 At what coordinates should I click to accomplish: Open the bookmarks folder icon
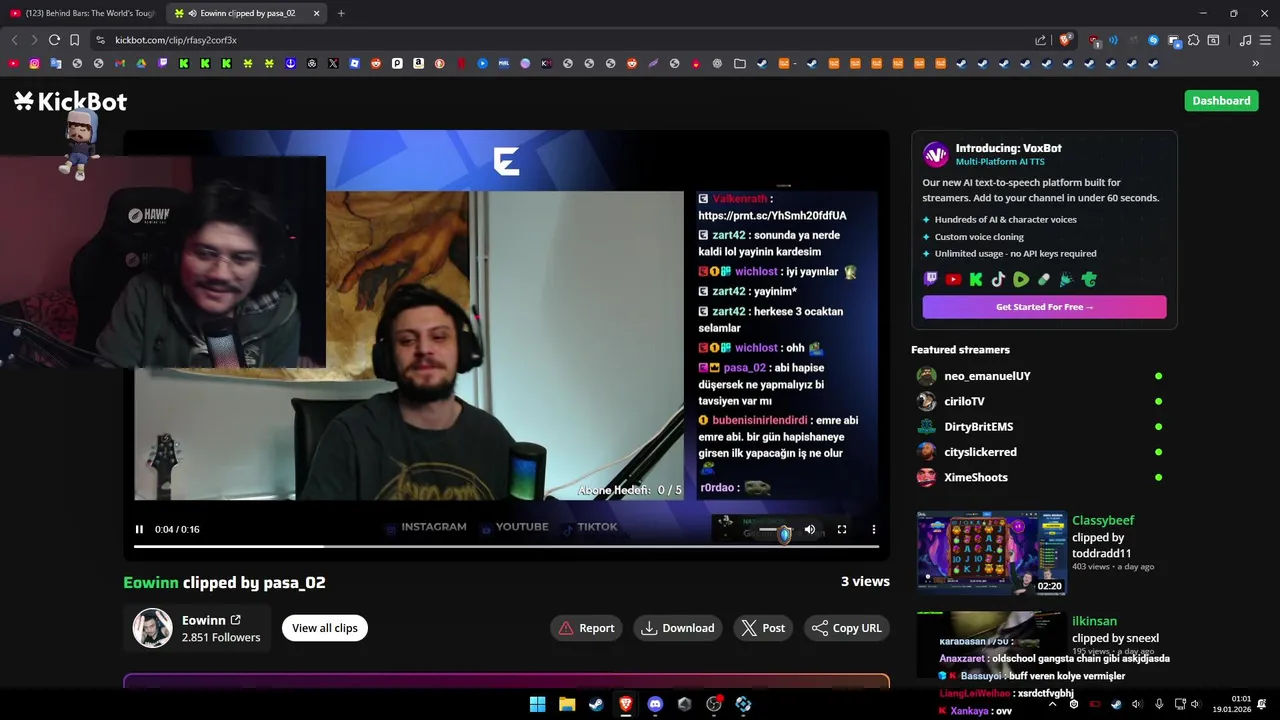pyautogui.click(x=739, y=63)
